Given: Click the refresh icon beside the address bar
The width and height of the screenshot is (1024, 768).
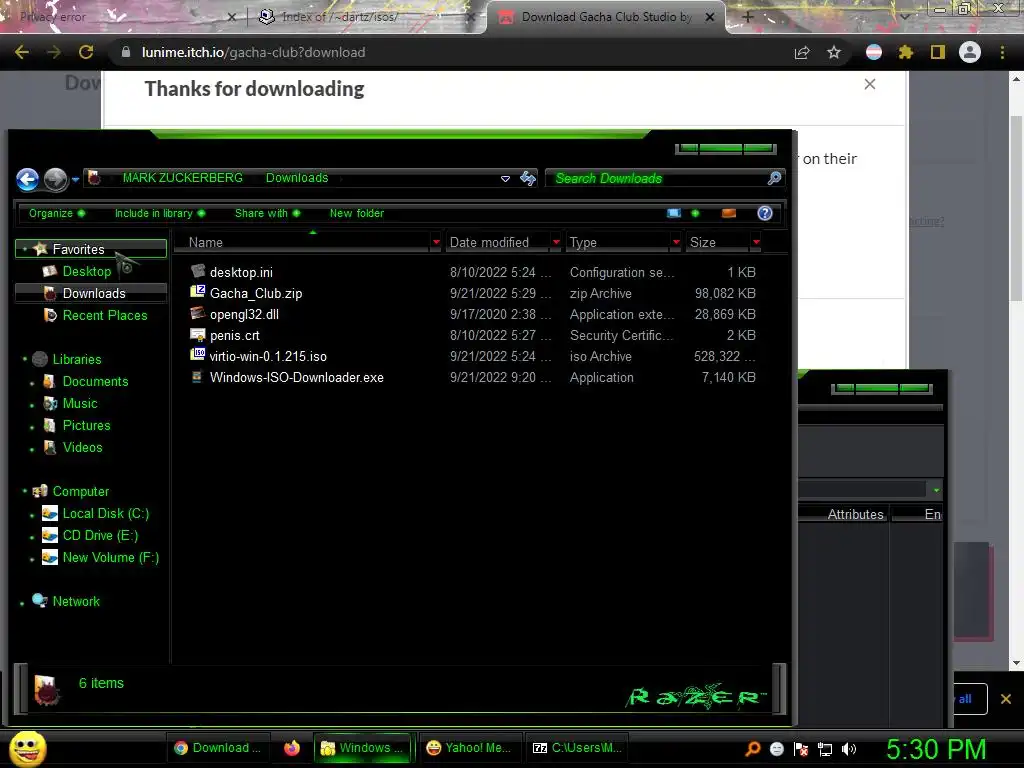Looking at the screenshot, I should [528, 178].
